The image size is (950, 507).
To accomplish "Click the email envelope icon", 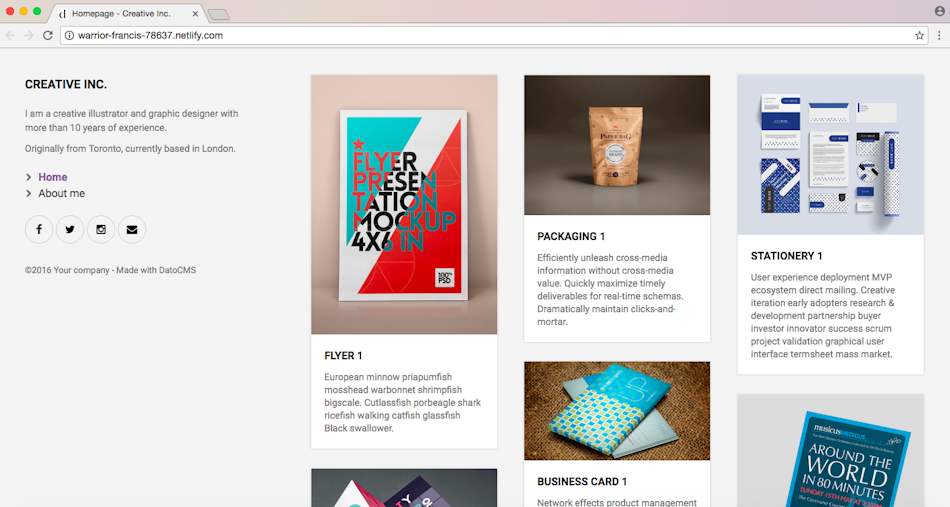I will pyautogui.click(x=132, y=230).
